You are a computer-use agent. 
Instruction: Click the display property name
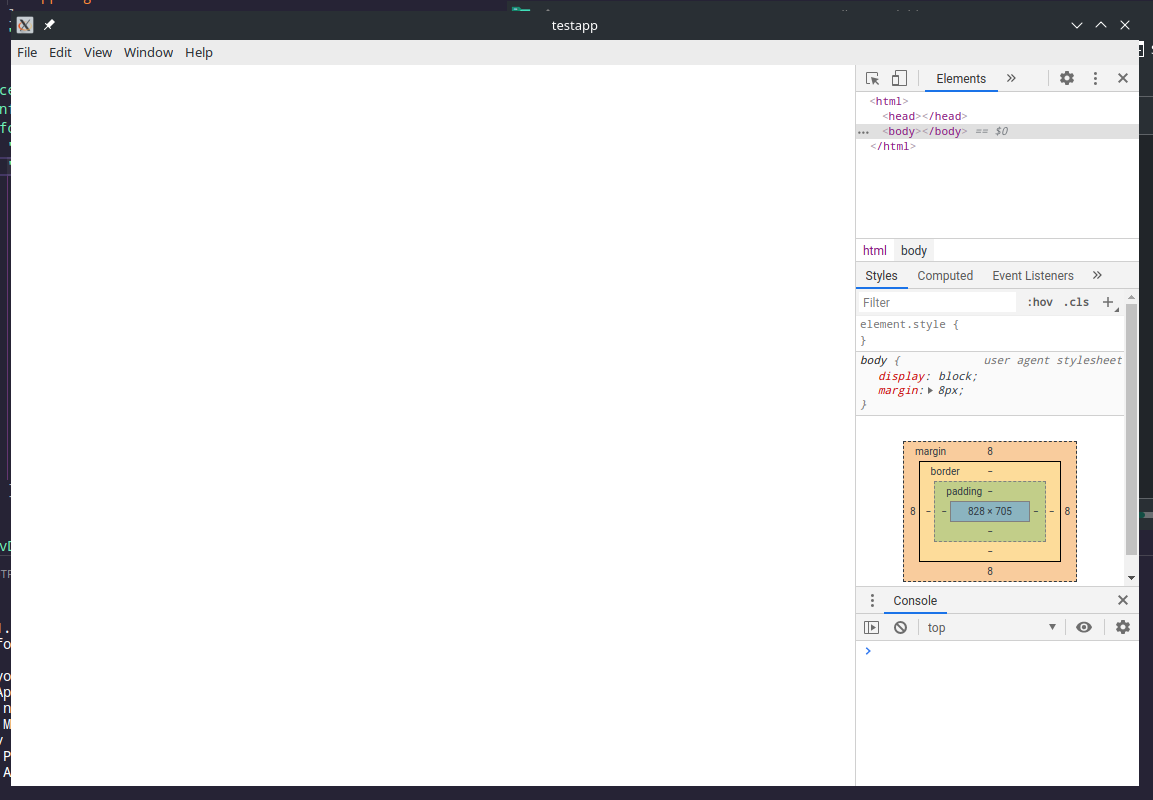(x=902, y=376)
